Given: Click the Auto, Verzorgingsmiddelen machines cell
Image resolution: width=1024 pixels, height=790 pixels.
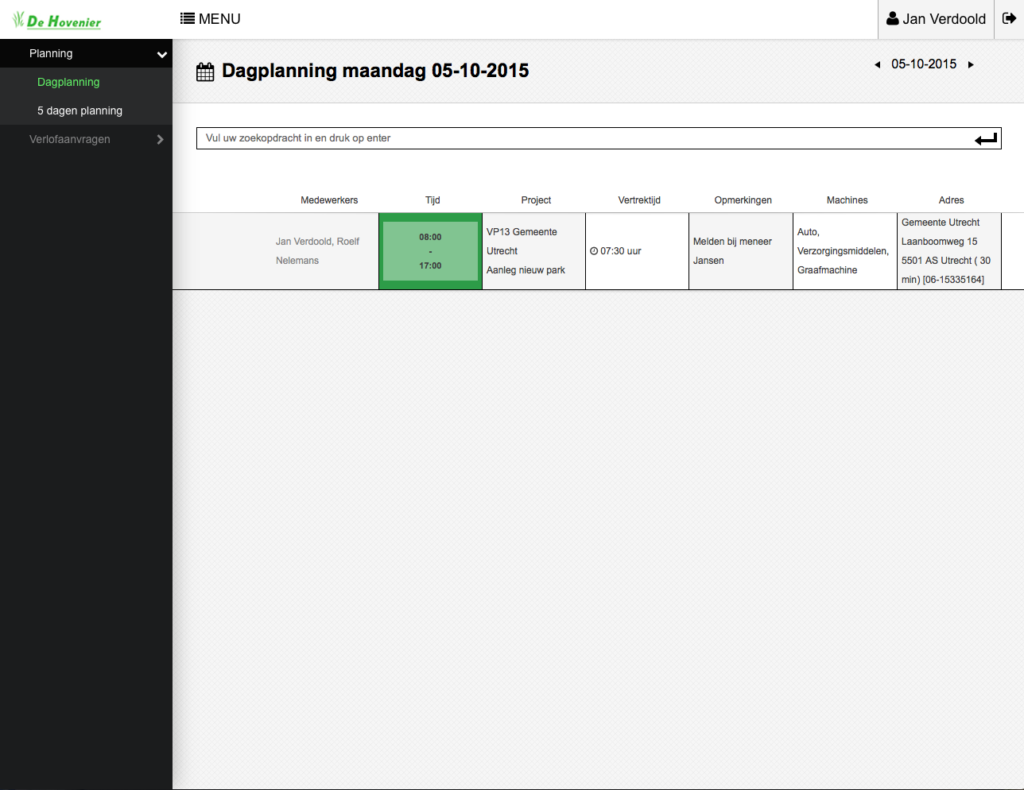Looking at the screenshot, I should [x=845, y=251].
